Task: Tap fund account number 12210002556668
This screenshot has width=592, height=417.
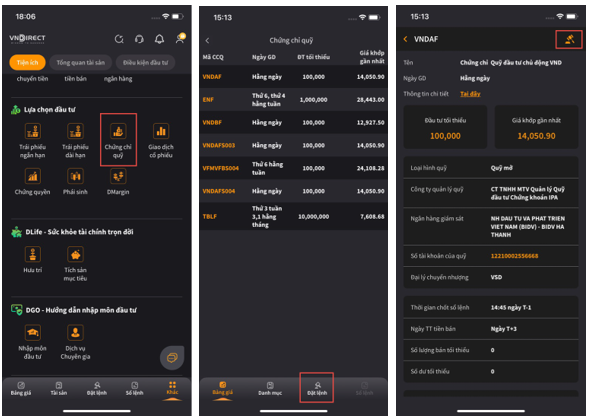Action: 514,256
